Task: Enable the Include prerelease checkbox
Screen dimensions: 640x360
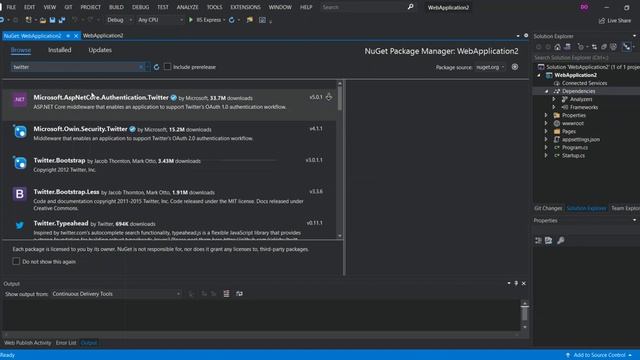Action: [167, 67]
